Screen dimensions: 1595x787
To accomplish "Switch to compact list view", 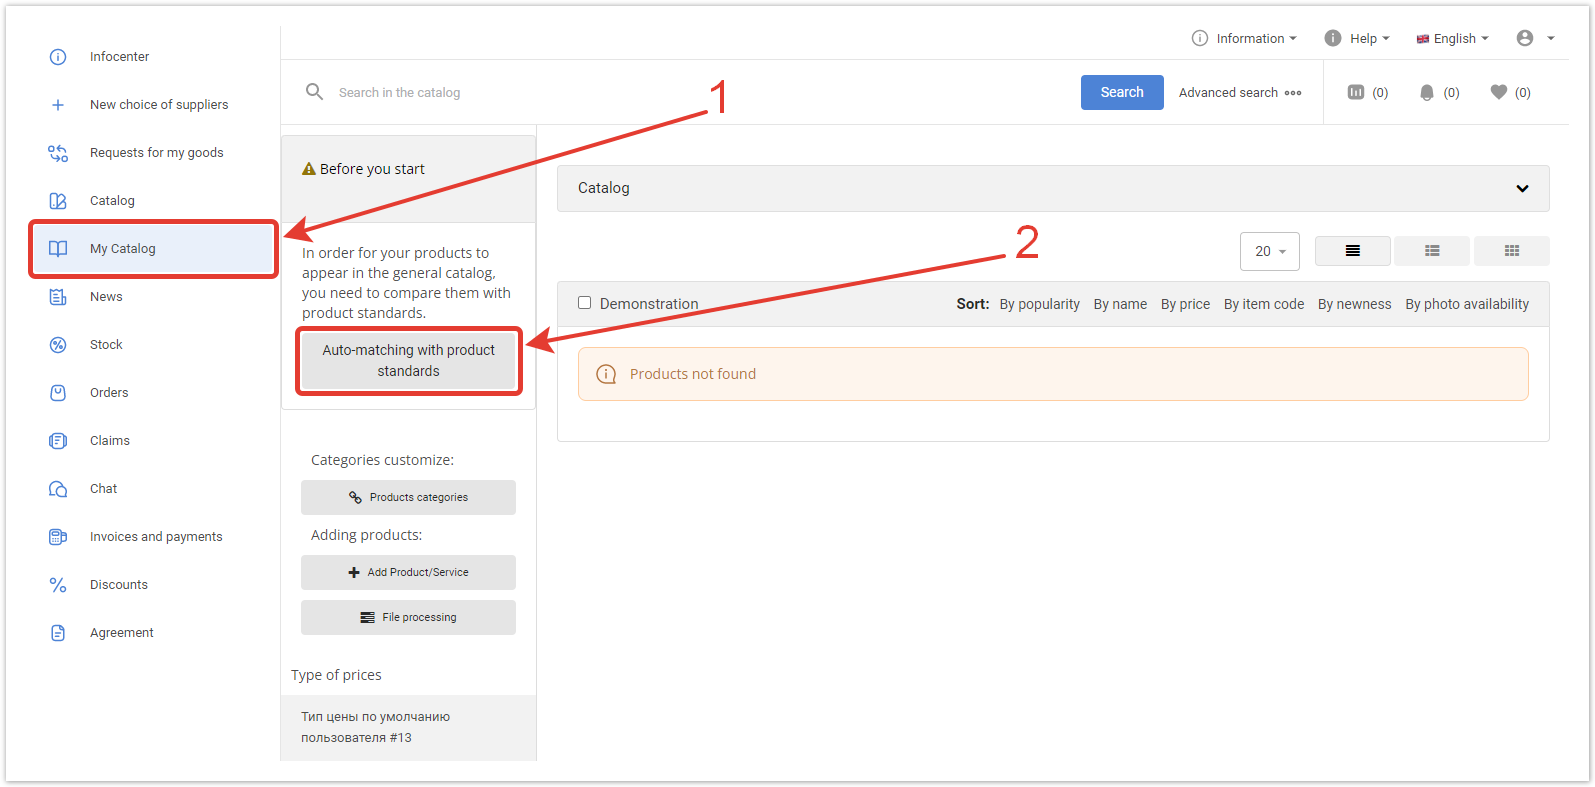I will click(1352, 251).
